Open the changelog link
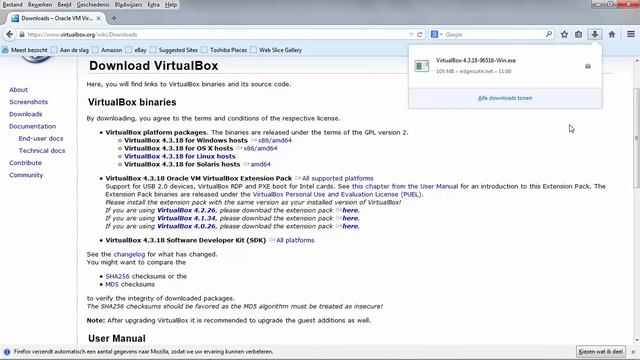Viewport: 640px width, 360px height. (129, 254)
